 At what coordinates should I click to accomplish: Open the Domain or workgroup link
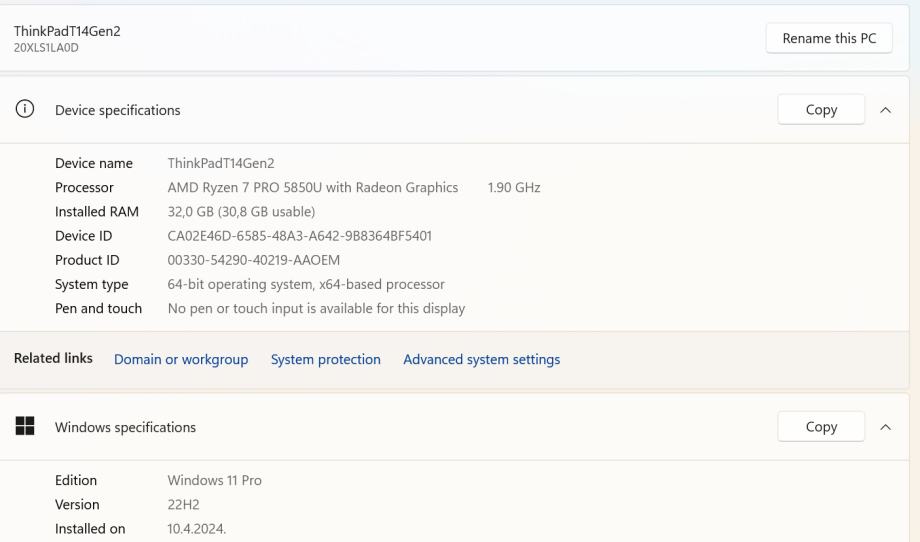pyautogui.click(x=181, y=360)
